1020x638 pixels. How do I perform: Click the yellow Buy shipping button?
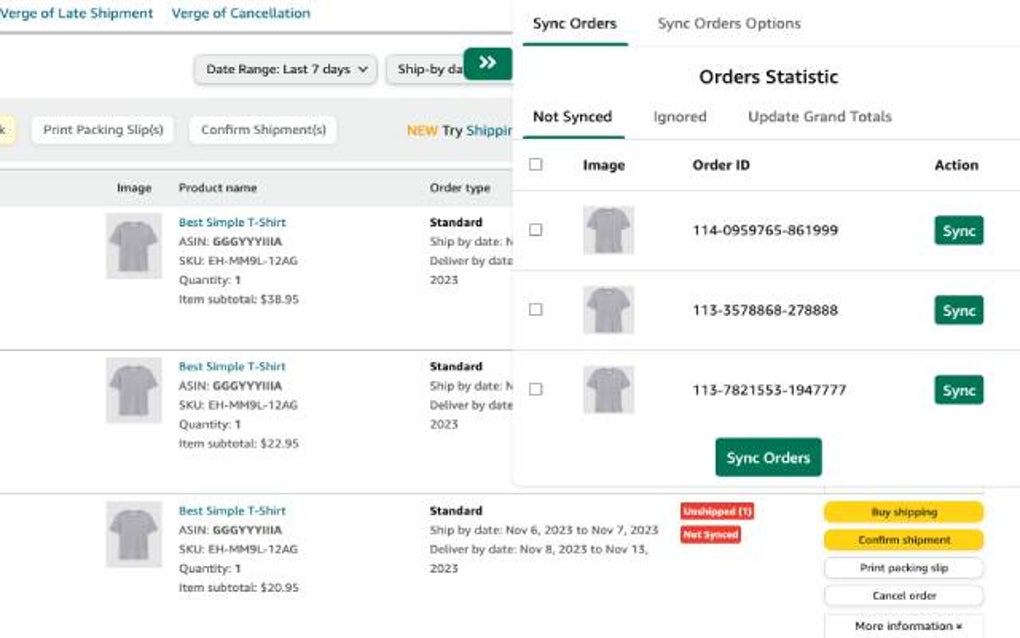(902, 512)
